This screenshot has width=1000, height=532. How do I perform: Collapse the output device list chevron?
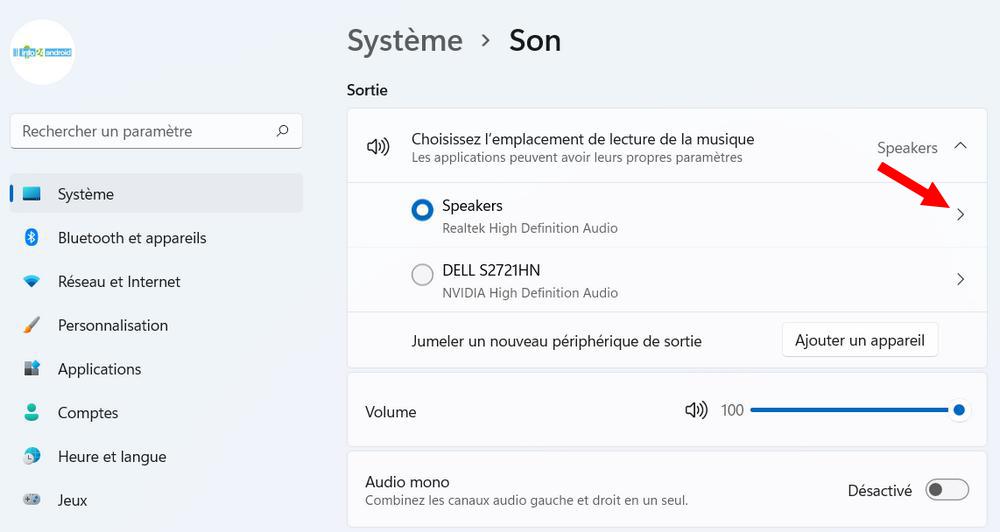pyautogui.click(x=960, y=146)
